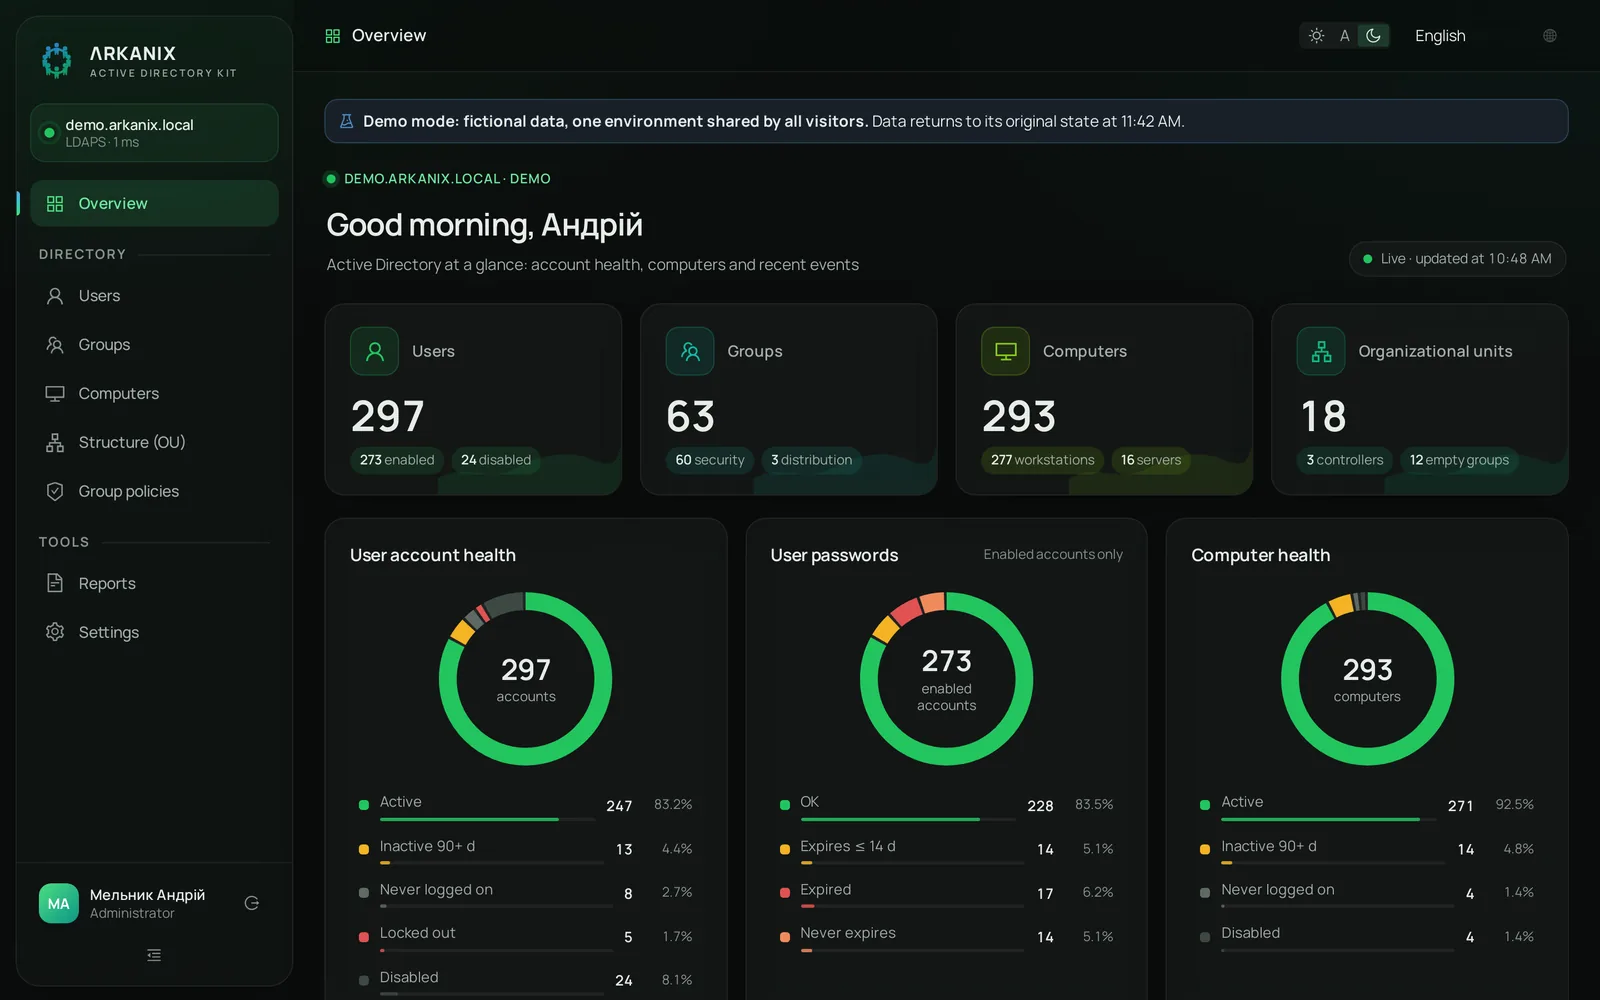
Task: Click the Users card person icon
Action: [375, 352]
